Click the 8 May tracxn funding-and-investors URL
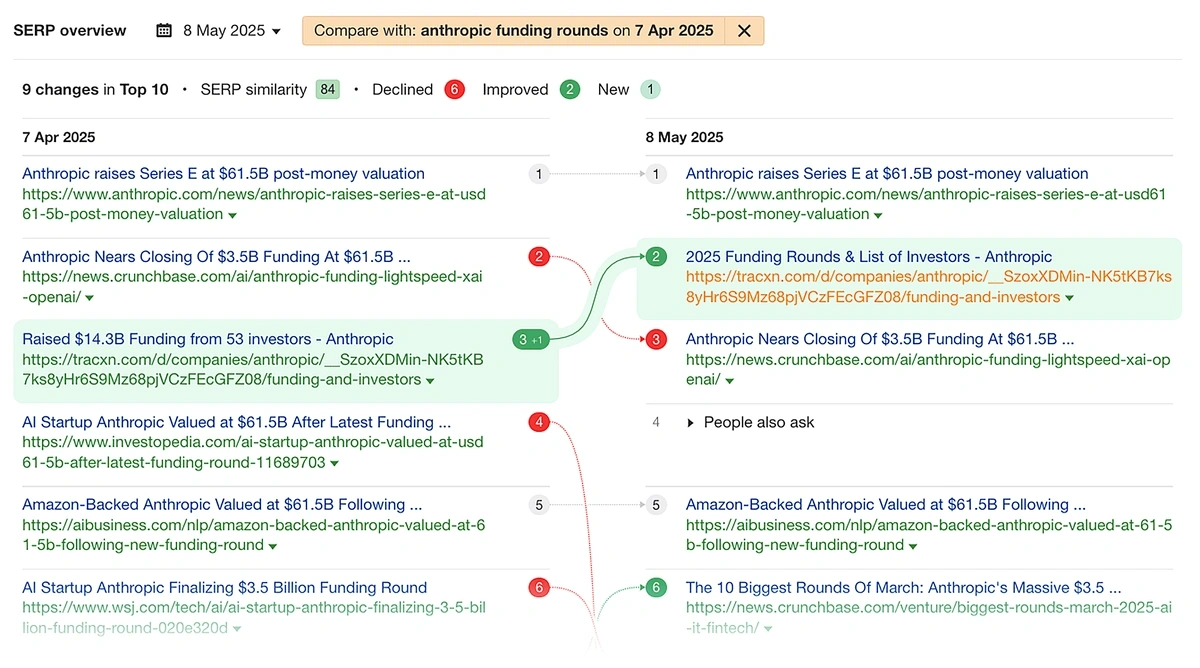The height and width of the screenshot is (668, 1200). click(x=928, y=287)
